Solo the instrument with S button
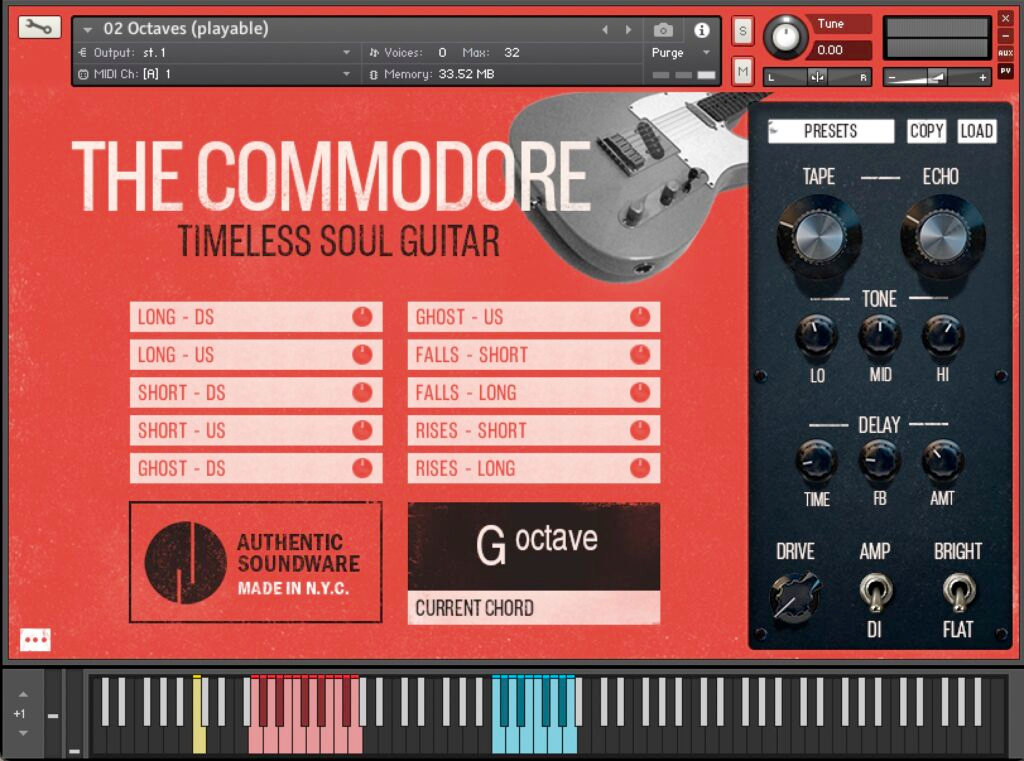The image size is (1024, 761). click(x=742, y=31)
